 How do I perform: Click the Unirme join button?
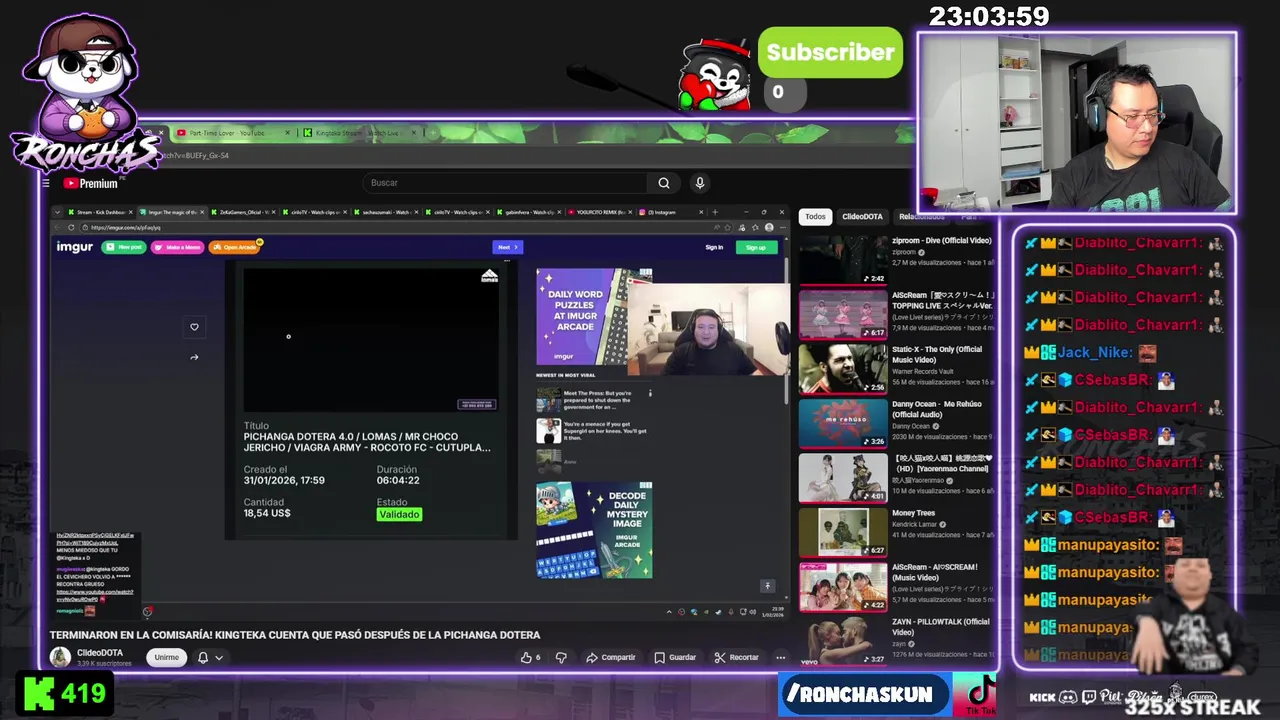click(x=167, y=657)
